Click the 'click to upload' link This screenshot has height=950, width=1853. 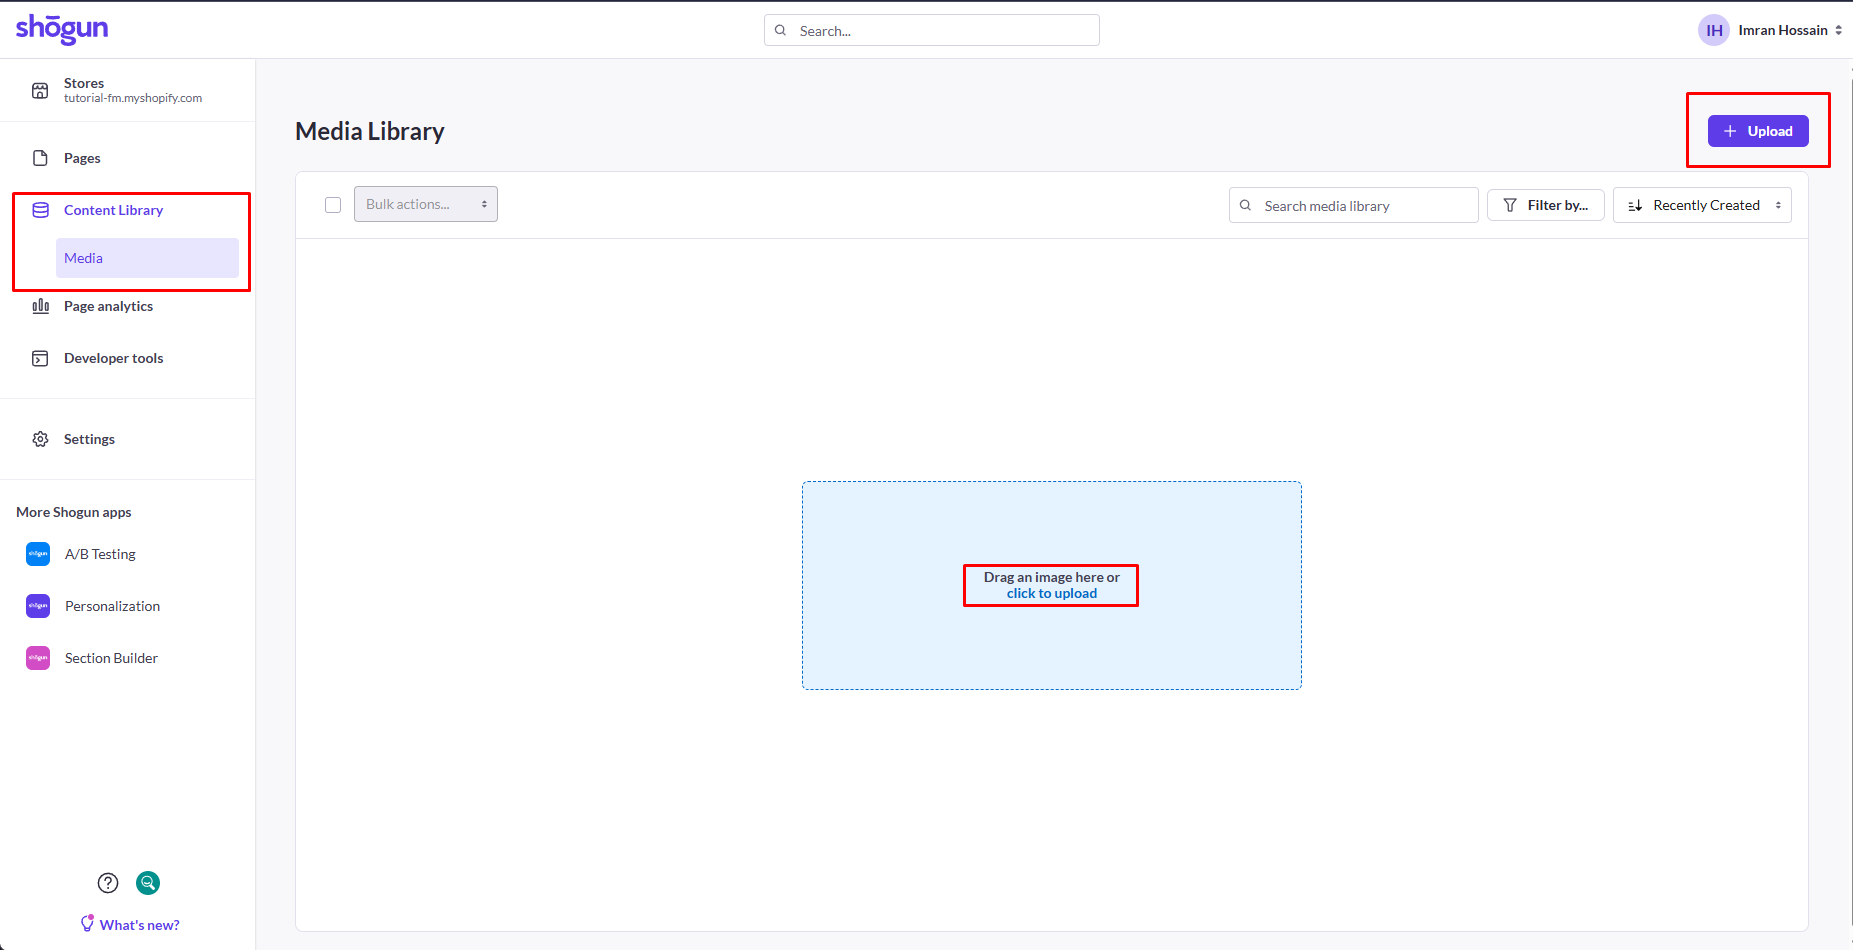coord(1052,593)
